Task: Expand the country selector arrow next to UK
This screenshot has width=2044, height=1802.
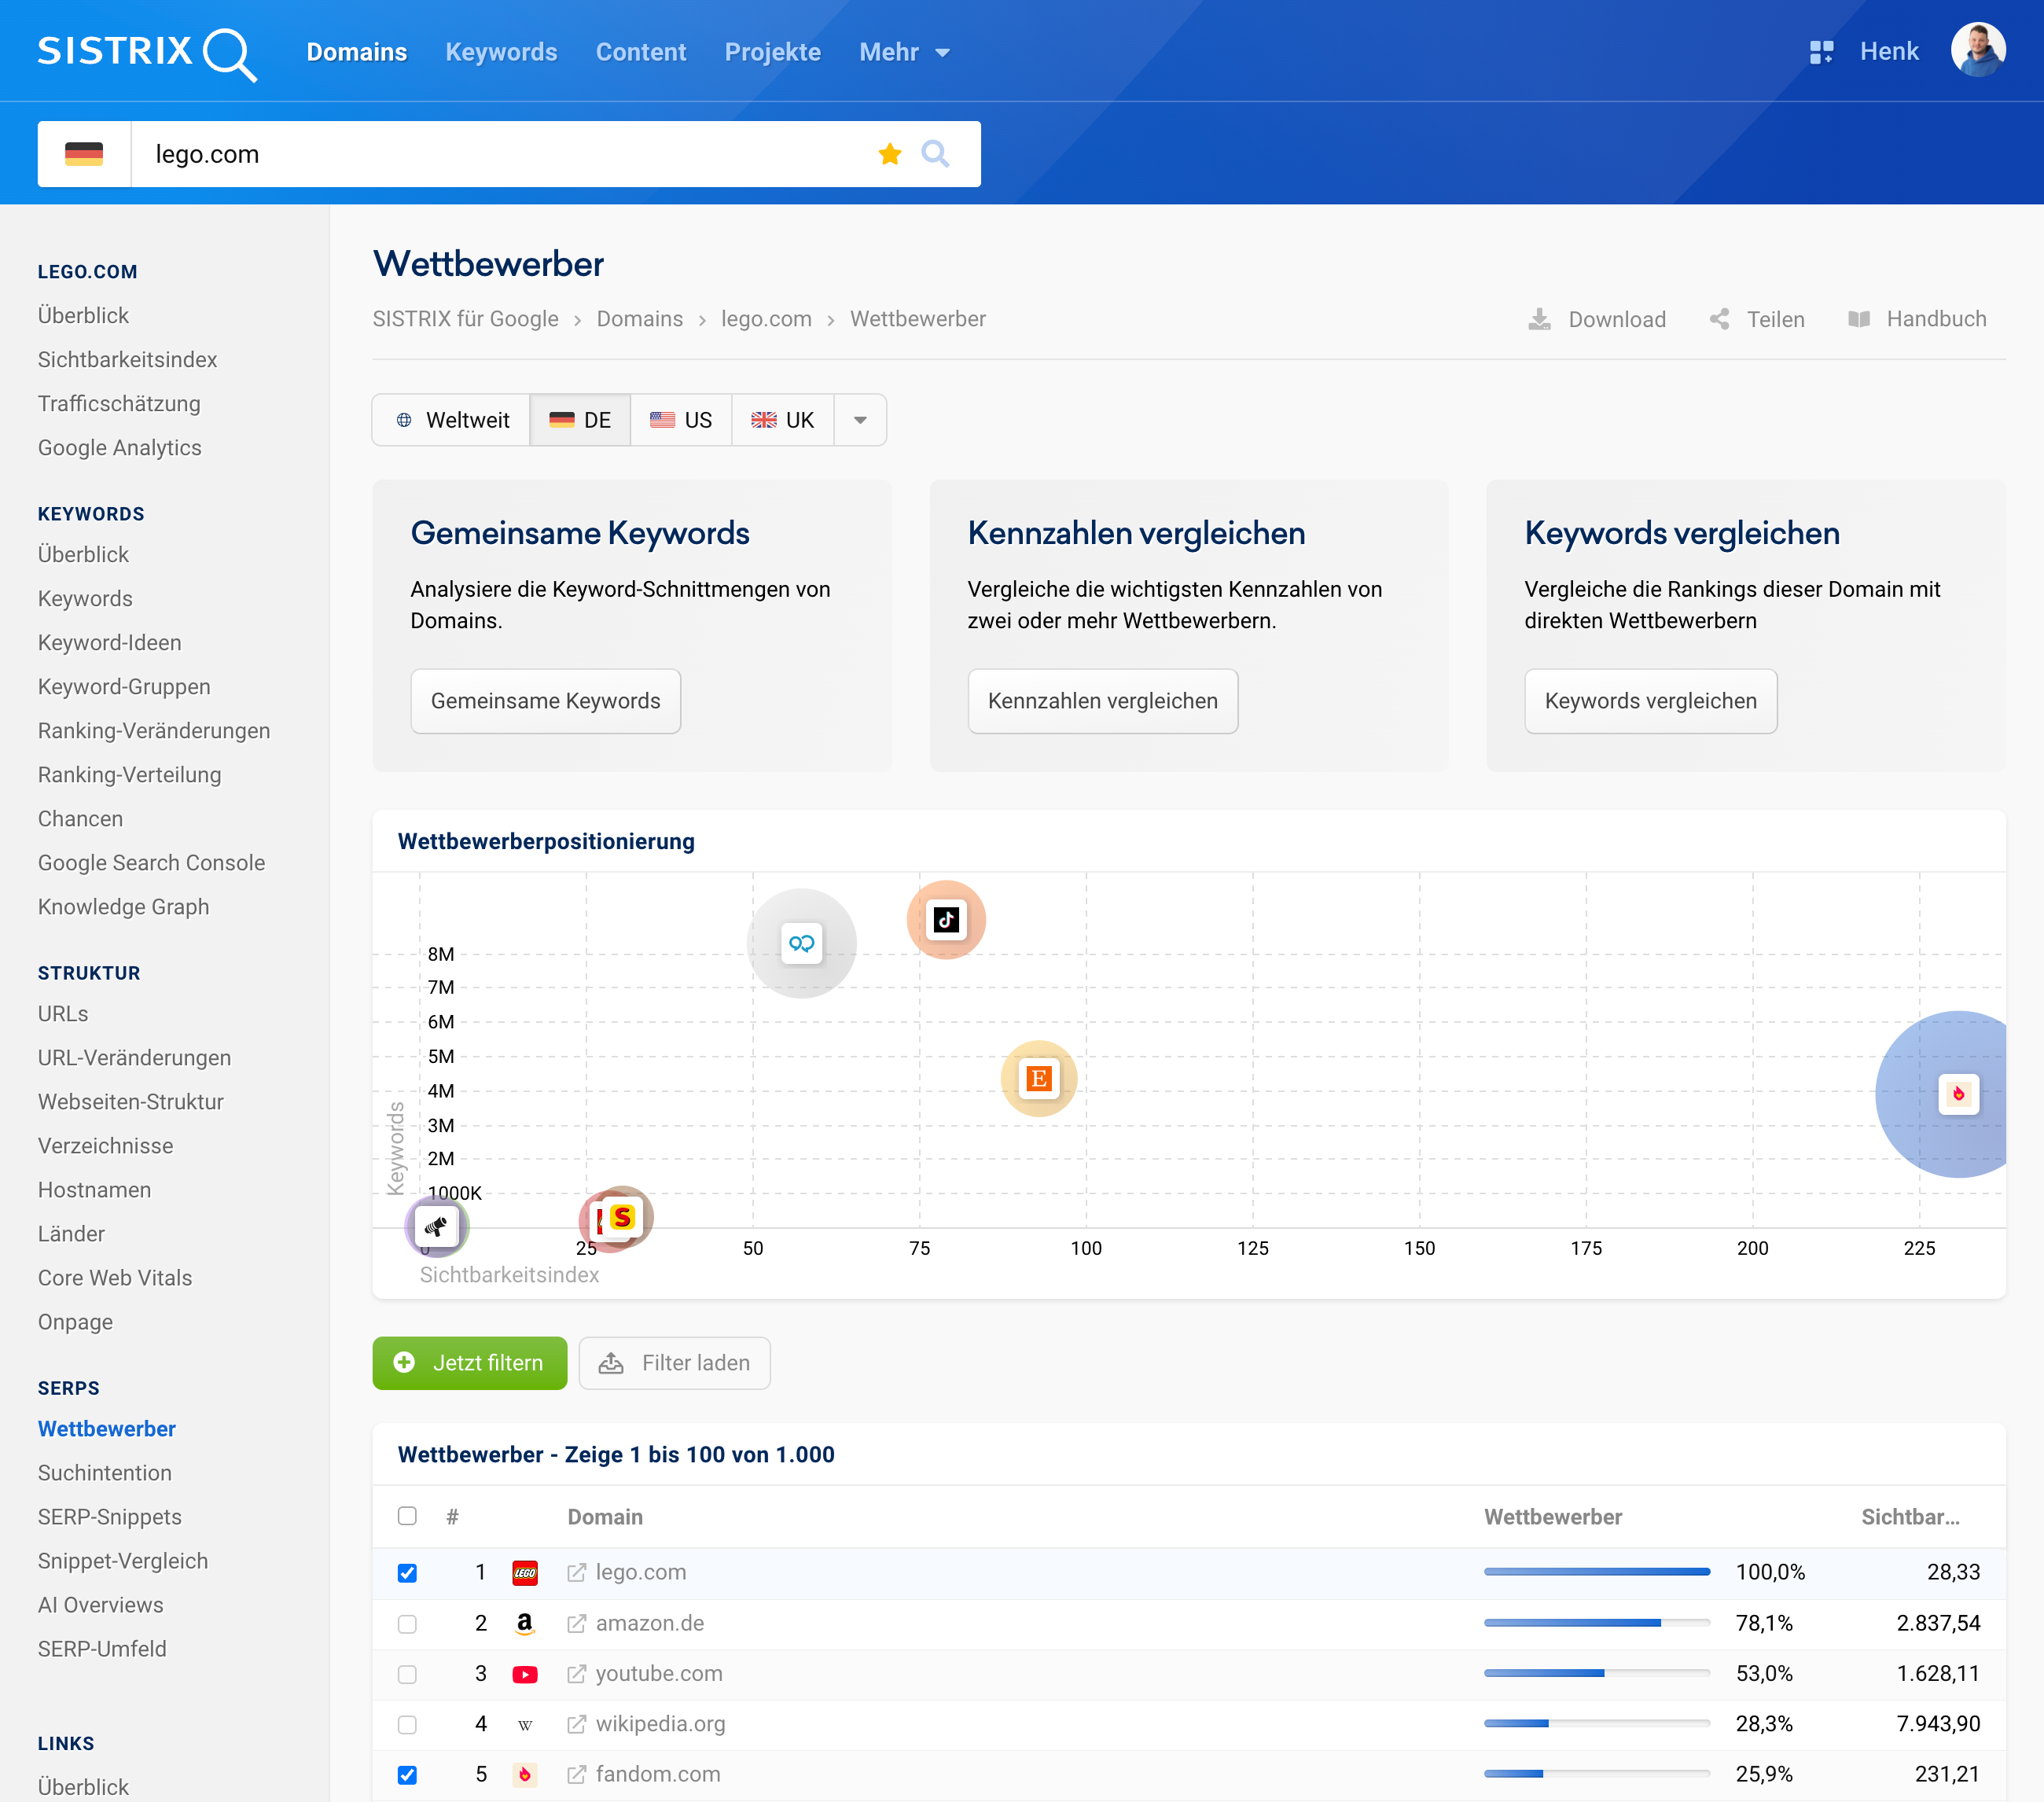Action: [860, 420]
